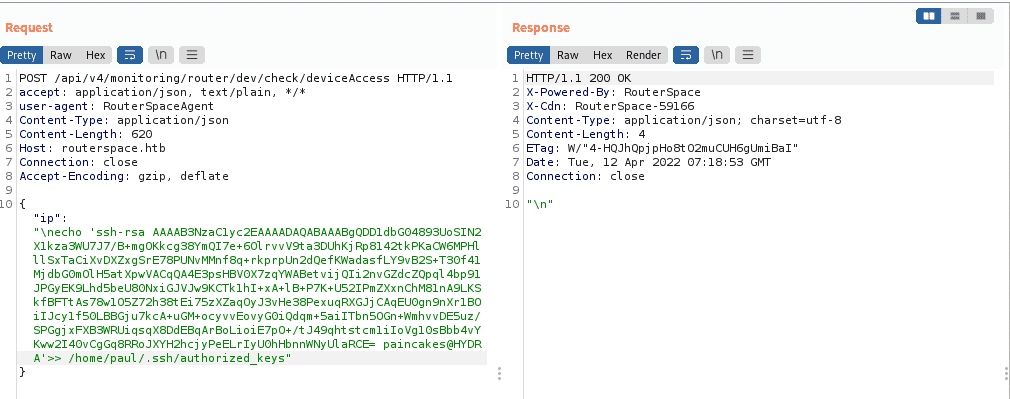Switch Request view to Raw tab
Image resolution: width=1010 pixels, height=399 pixels.
(x=61, y=55)
